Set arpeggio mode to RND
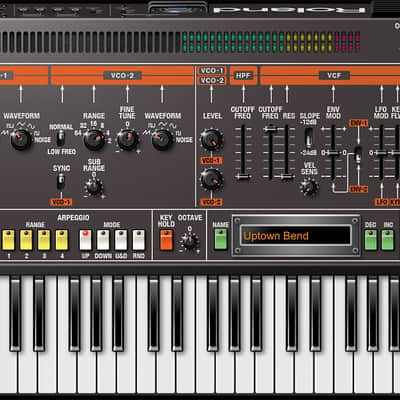Viewport: 400px width, 400px height. [139, 240]
